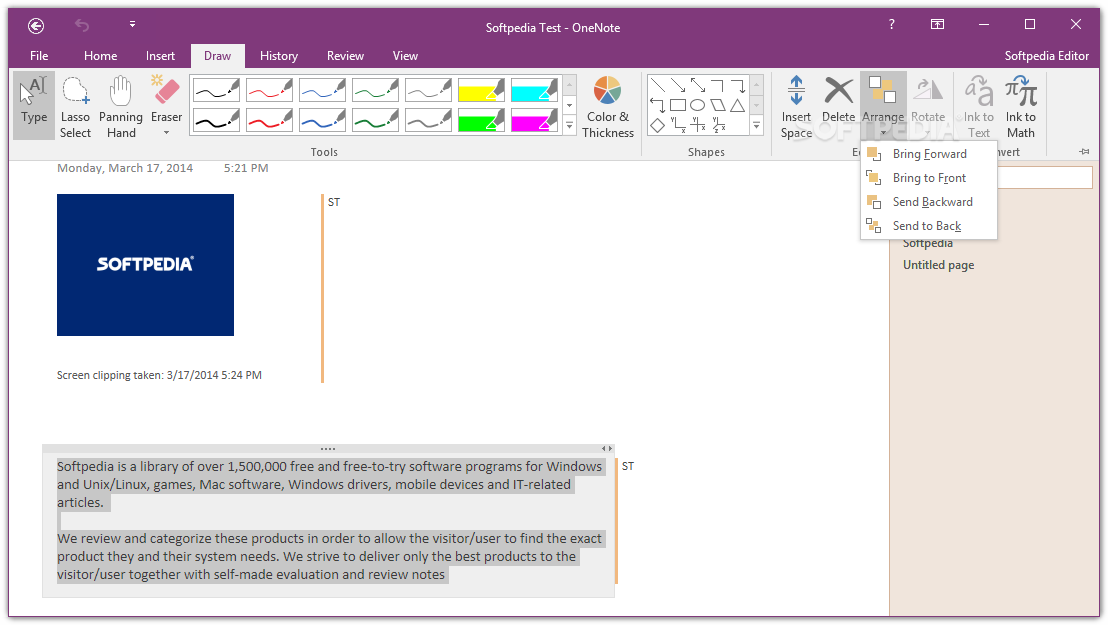Click Ink to Math
Image resolution: width=1108 pixels, height=625 pixels.
(x=1021, y=106)
